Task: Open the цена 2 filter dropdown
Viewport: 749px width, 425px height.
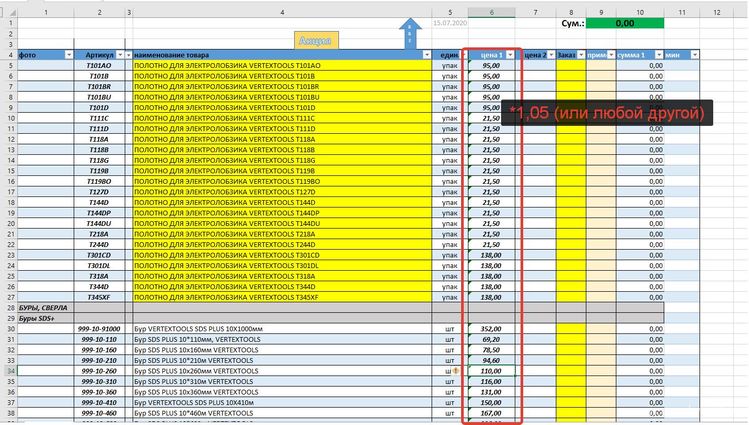Action: [x=551, y=55]
